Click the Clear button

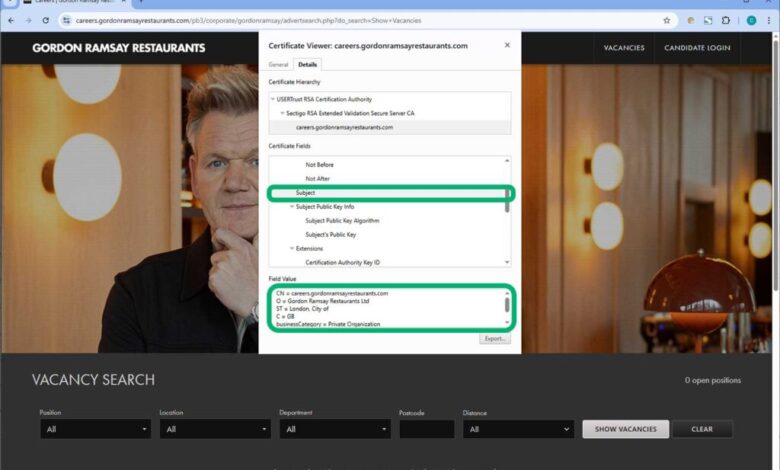702,429
